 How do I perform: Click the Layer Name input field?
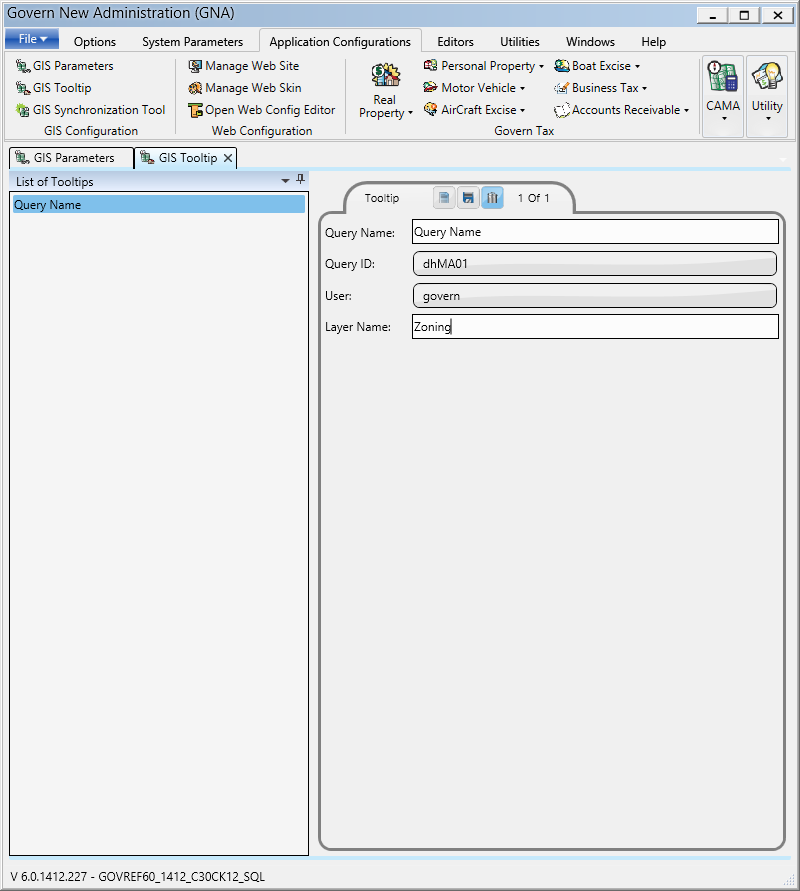[594, 327]
